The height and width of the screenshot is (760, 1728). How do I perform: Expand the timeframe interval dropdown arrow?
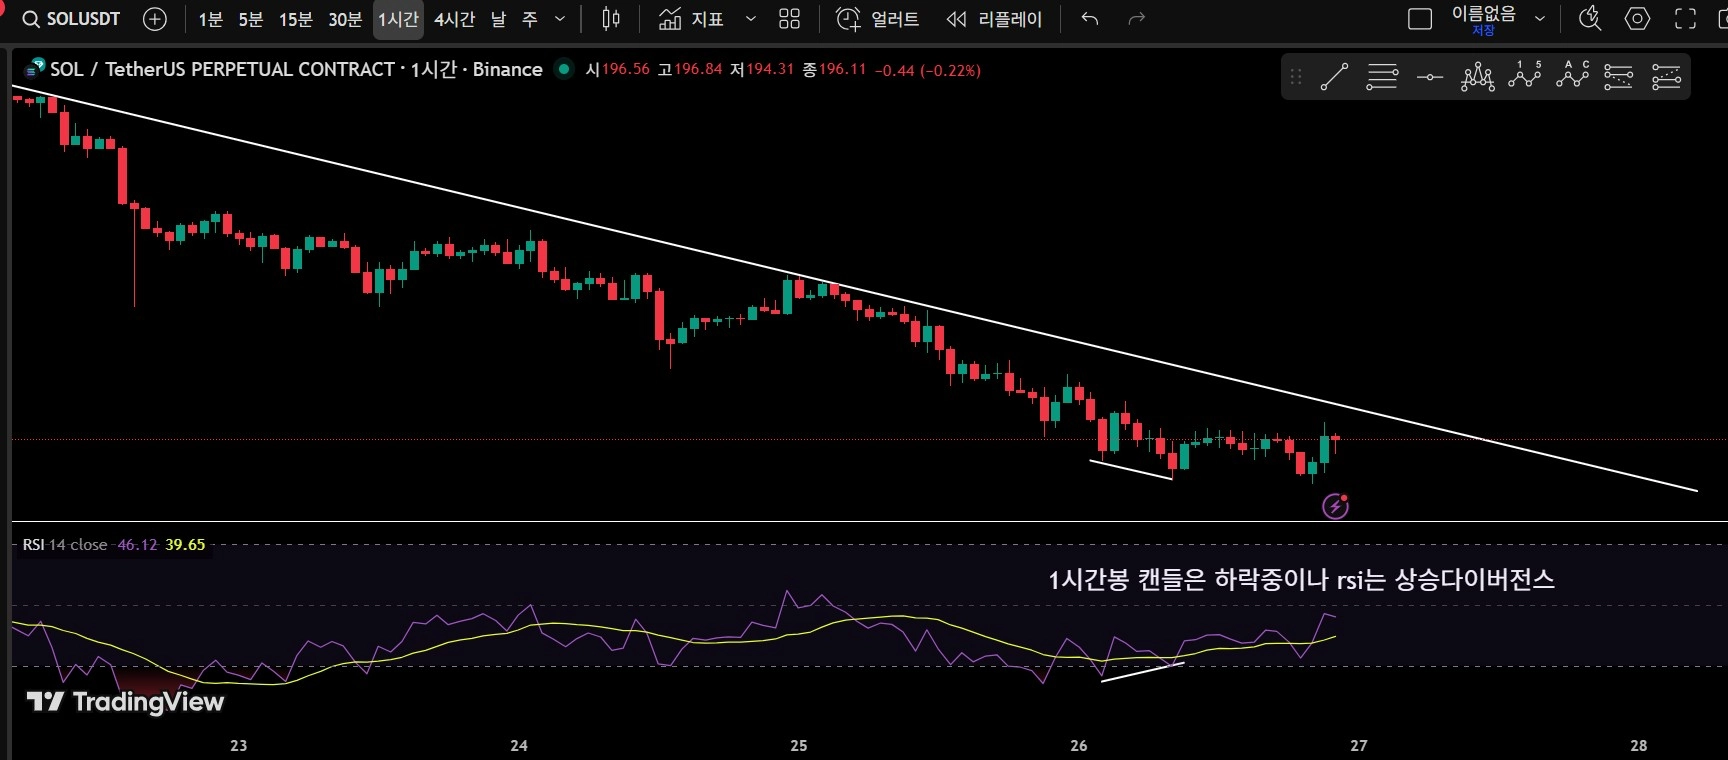[x=560, y=19]
